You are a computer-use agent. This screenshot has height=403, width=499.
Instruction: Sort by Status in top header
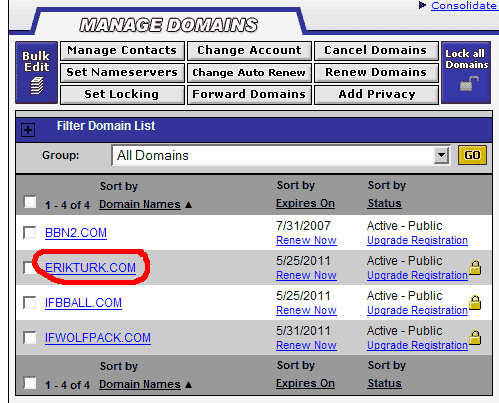[x=384, y=203]
